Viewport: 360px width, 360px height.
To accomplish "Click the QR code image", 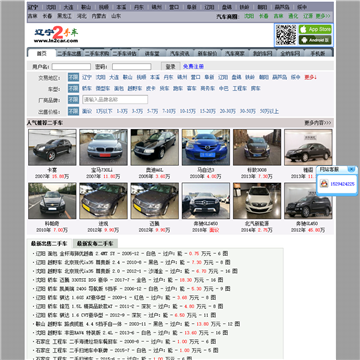I will tap(286, 35).
